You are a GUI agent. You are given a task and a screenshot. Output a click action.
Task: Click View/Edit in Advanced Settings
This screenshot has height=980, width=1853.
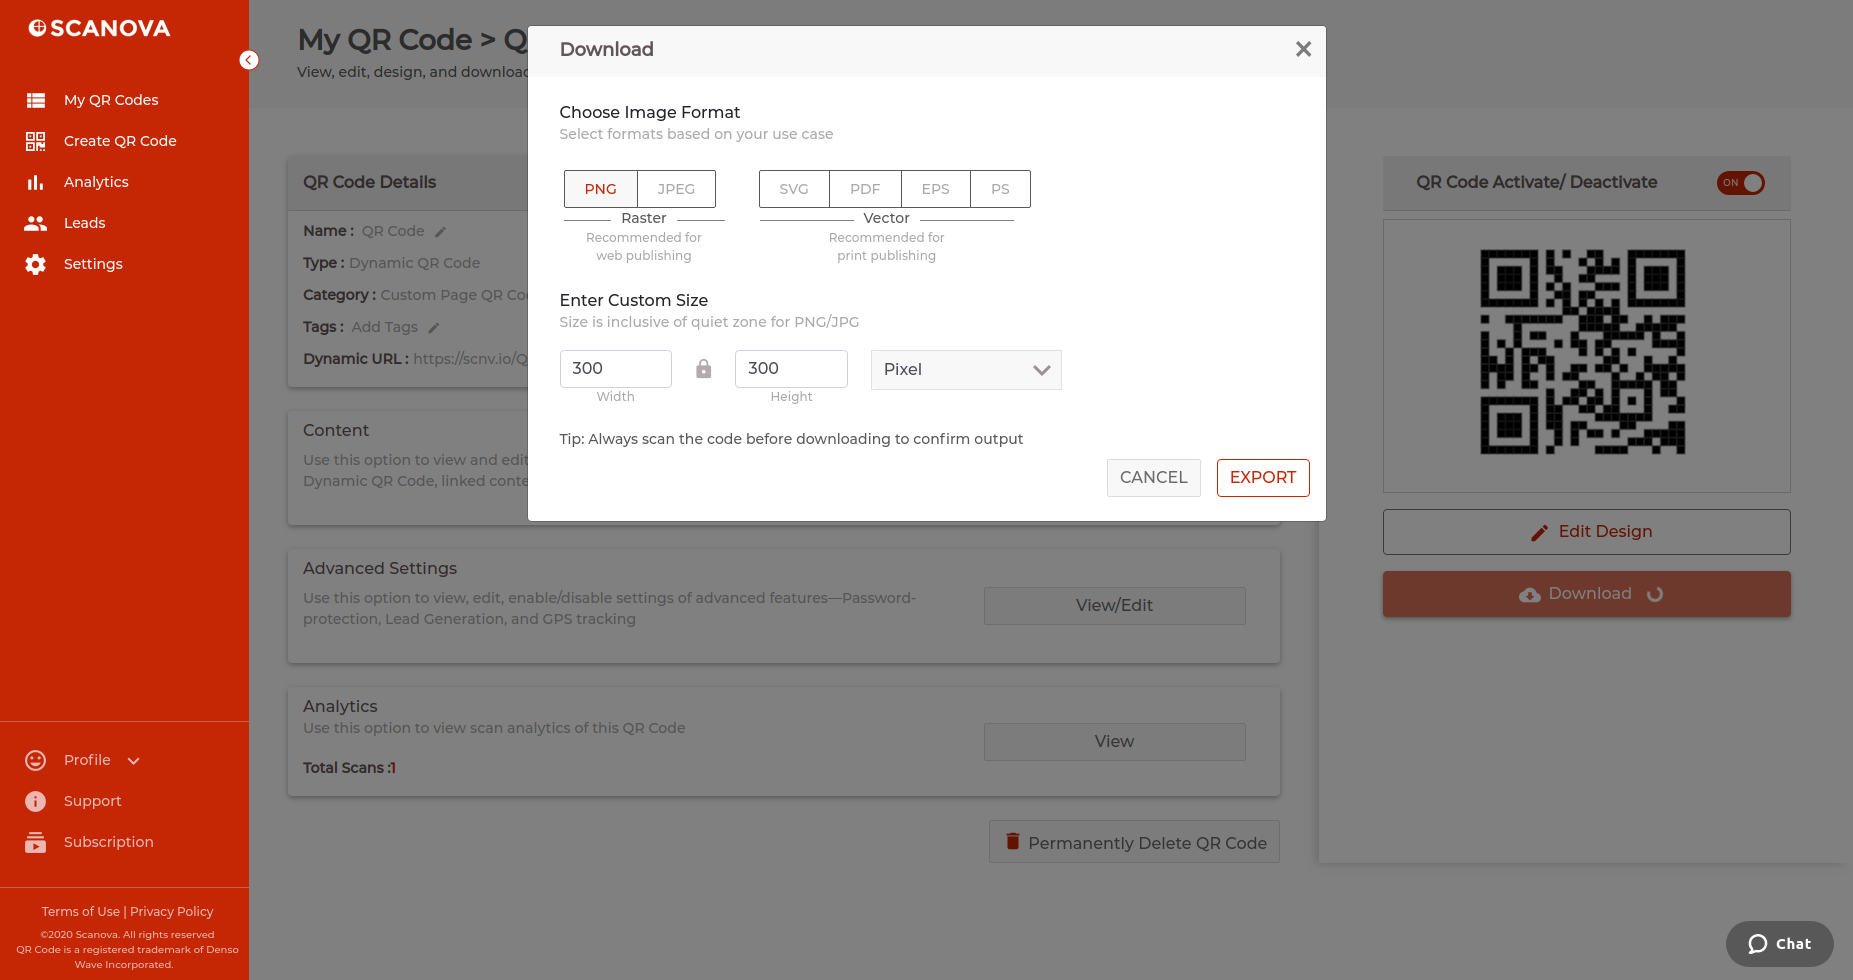tap(1115, 606)
